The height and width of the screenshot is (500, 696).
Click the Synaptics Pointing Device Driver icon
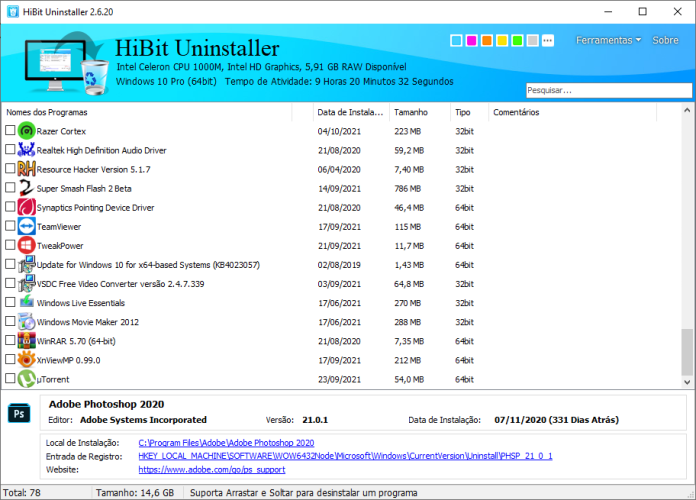27,207
